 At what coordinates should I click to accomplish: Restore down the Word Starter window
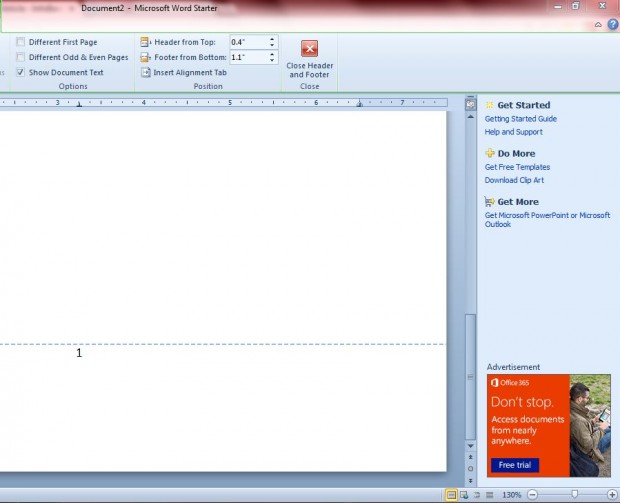pos(576,6)
